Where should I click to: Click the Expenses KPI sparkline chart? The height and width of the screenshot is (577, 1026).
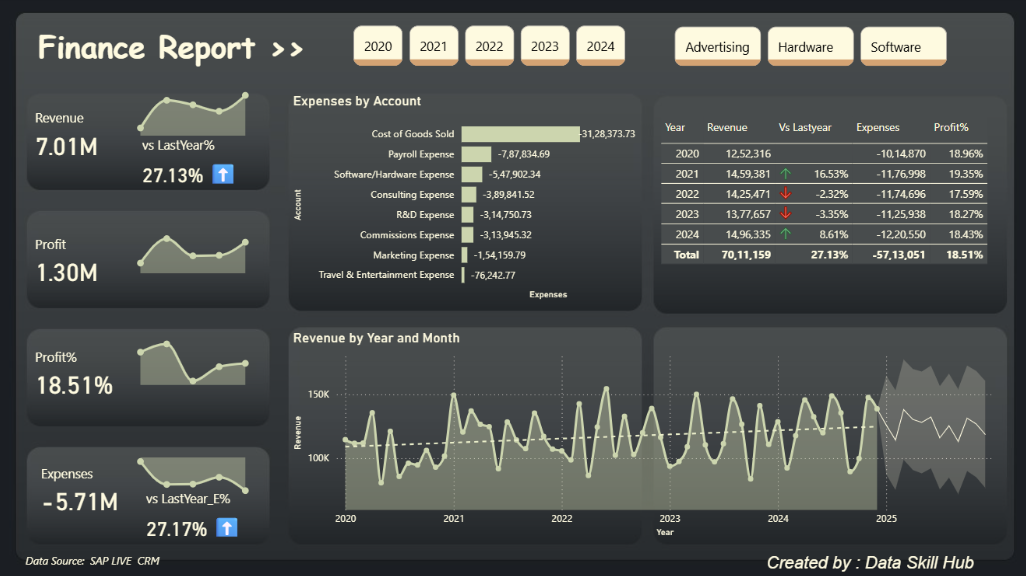pos(193,475)
